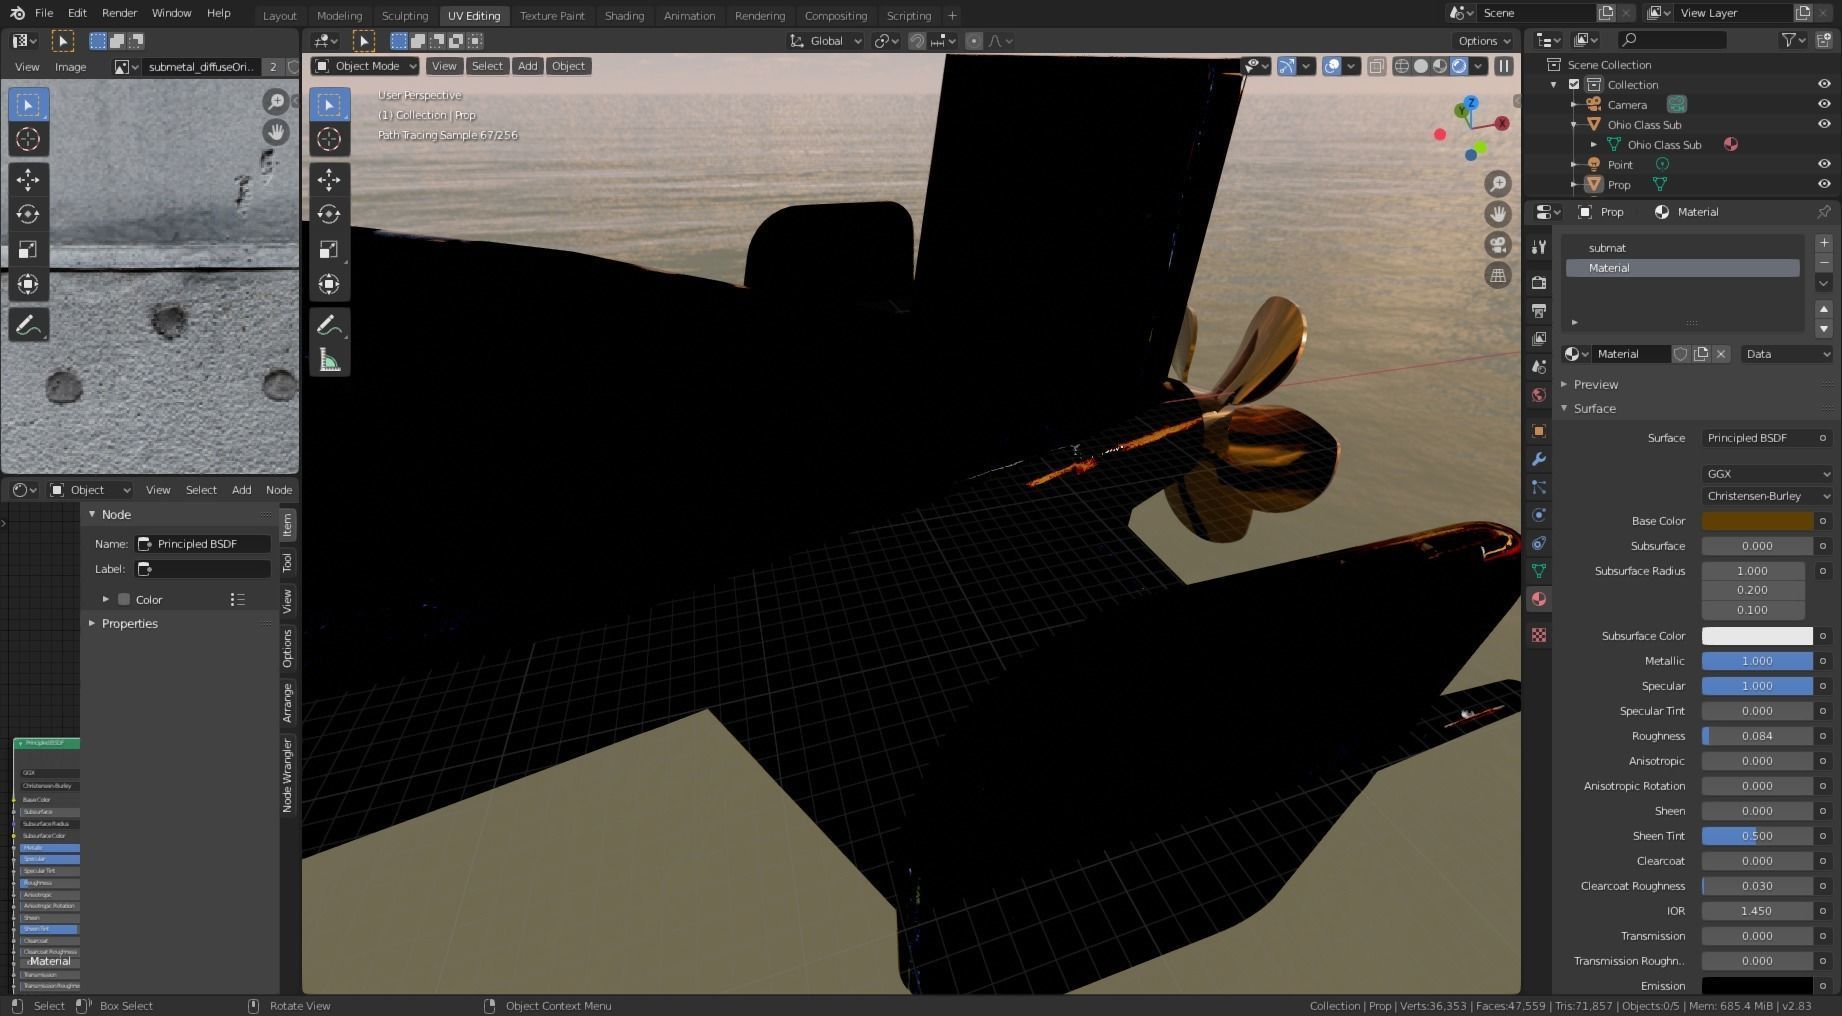The image size is (1842, 1016).
Task: Switch viewport to Wireframe shading
Action: (x=1402, y=66)
